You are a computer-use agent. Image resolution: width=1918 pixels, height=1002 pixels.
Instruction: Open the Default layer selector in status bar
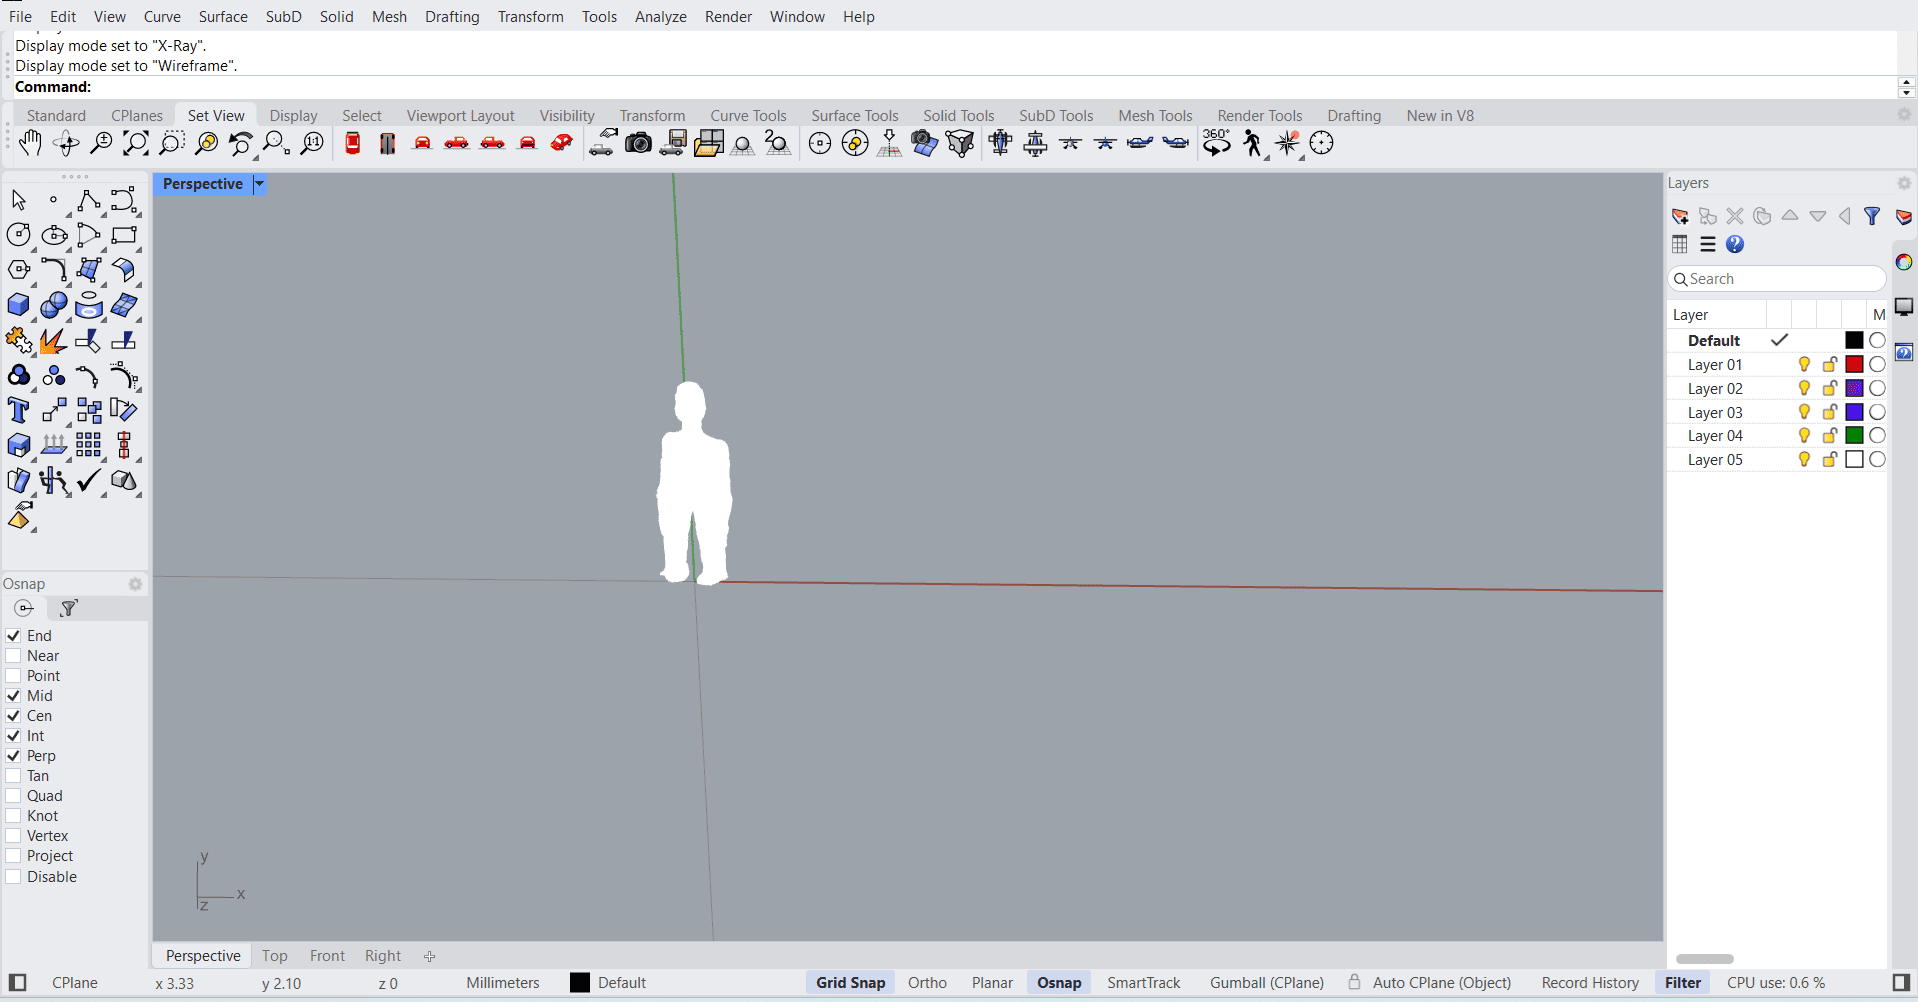pos(608,983)
